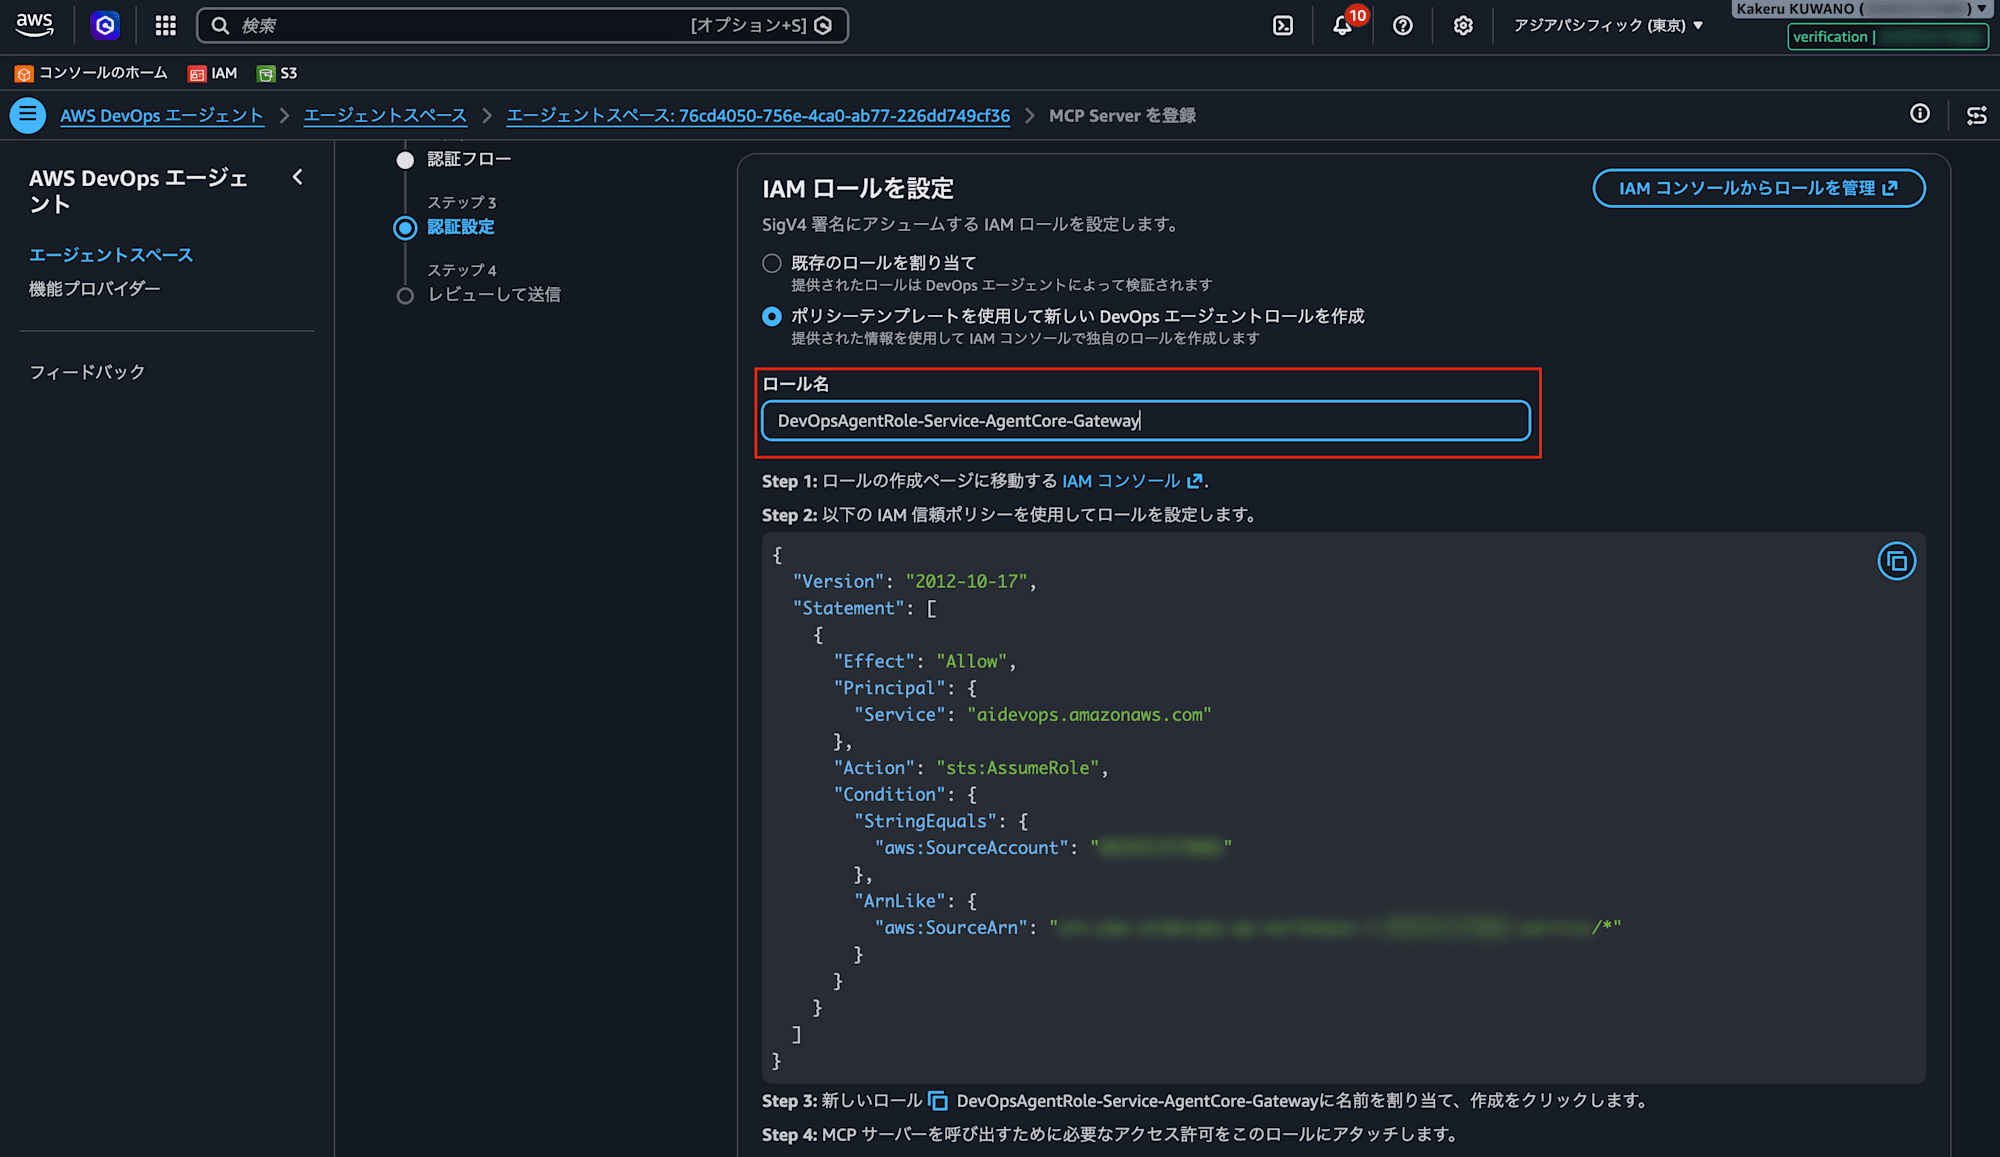Click the search magnifier icon
The height and width of the screenshot is (1157, 2000).
click(x=220, y=25)
